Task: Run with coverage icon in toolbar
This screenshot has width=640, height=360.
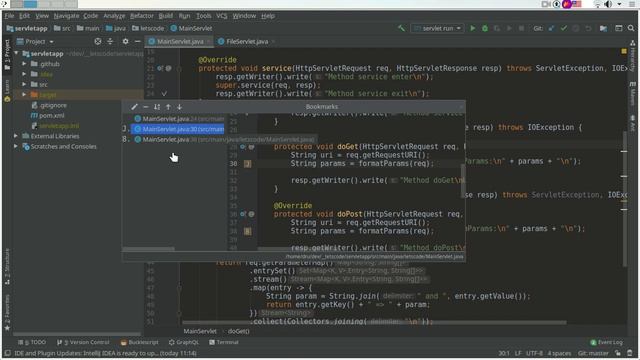Action: 497,28
